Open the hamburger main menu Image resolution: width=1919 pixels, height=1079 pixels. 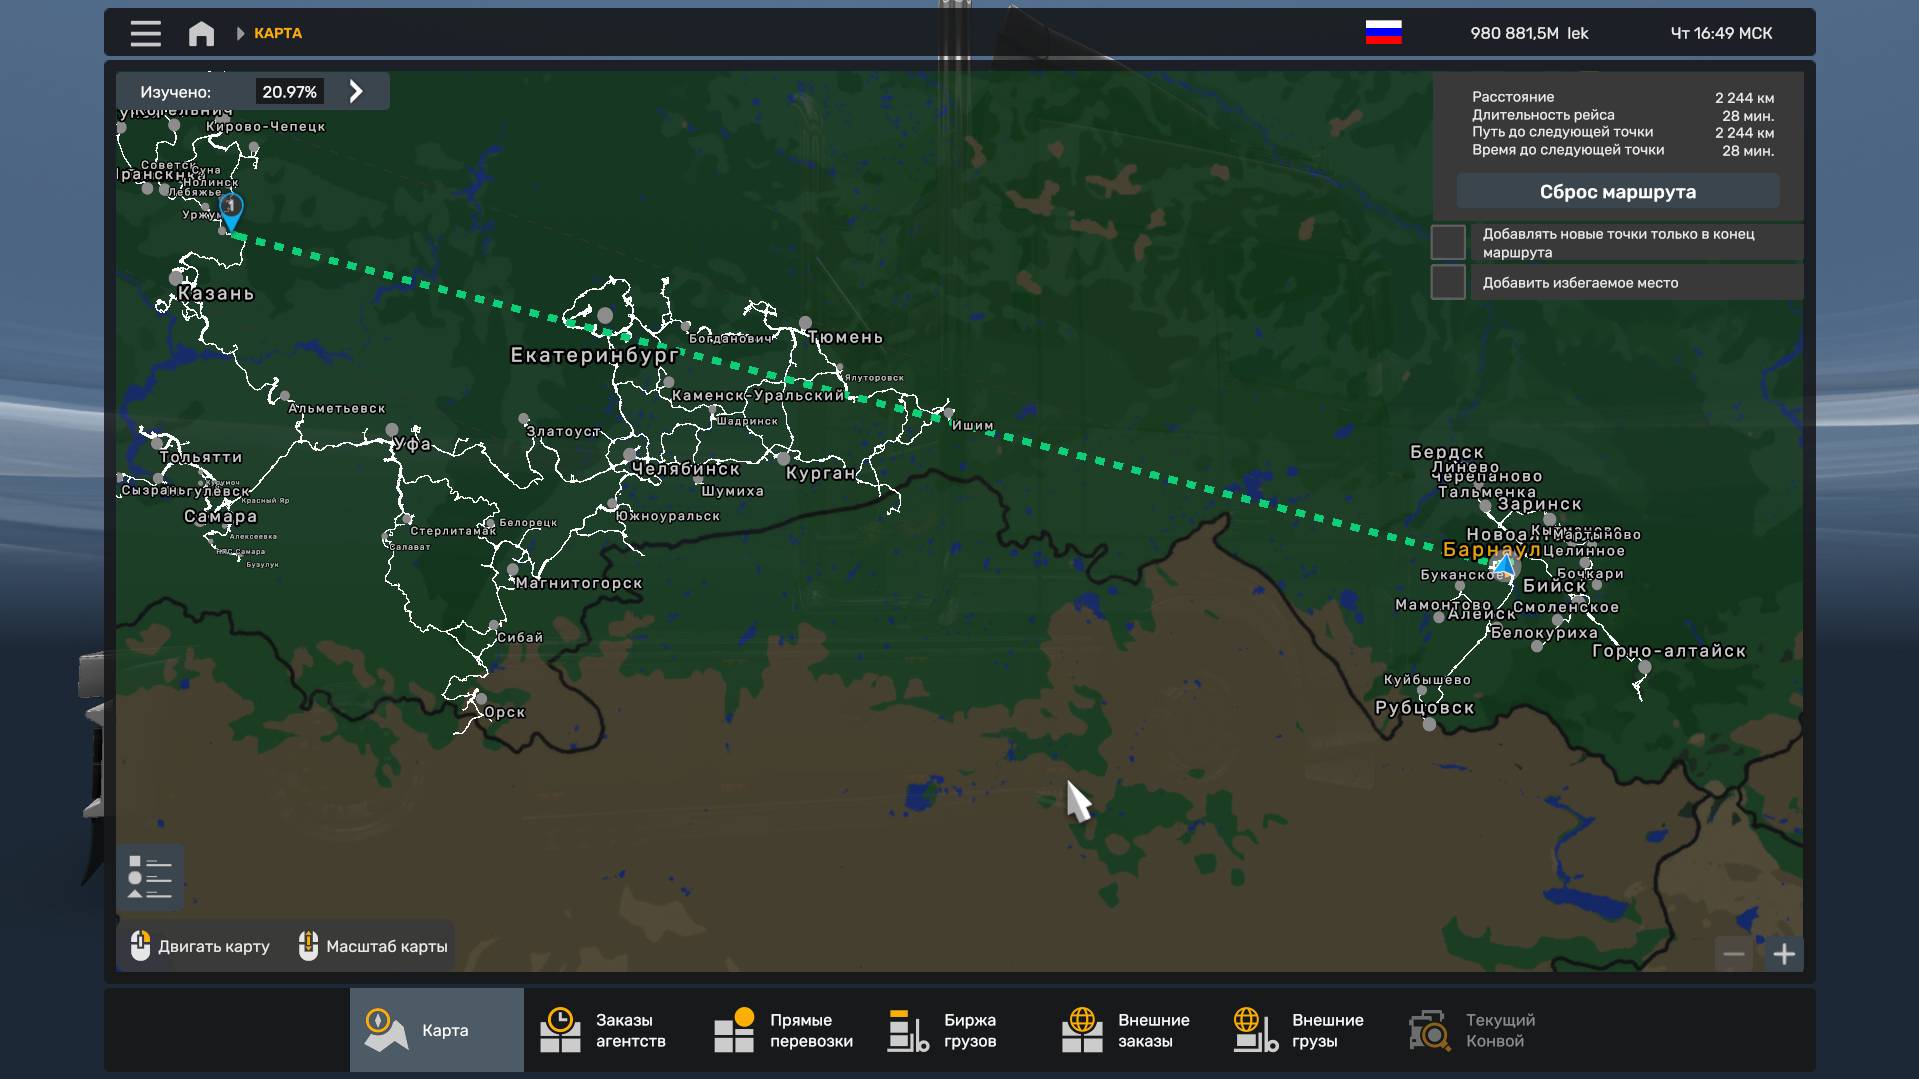[x=145, y=33]
